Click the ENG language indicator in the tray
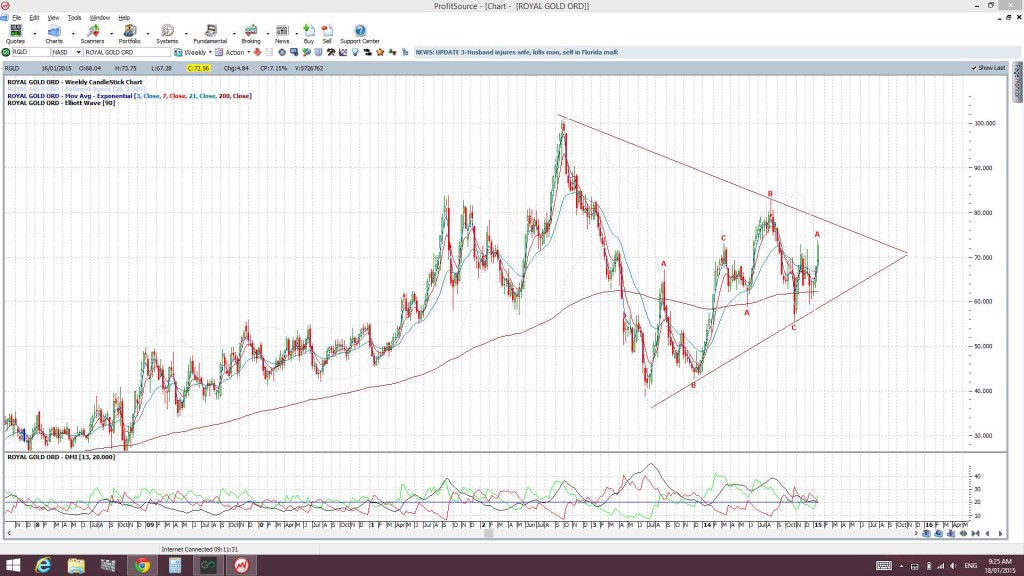Screen dimensions: 1024x576 pyautogui.click(x=970, y=566)
